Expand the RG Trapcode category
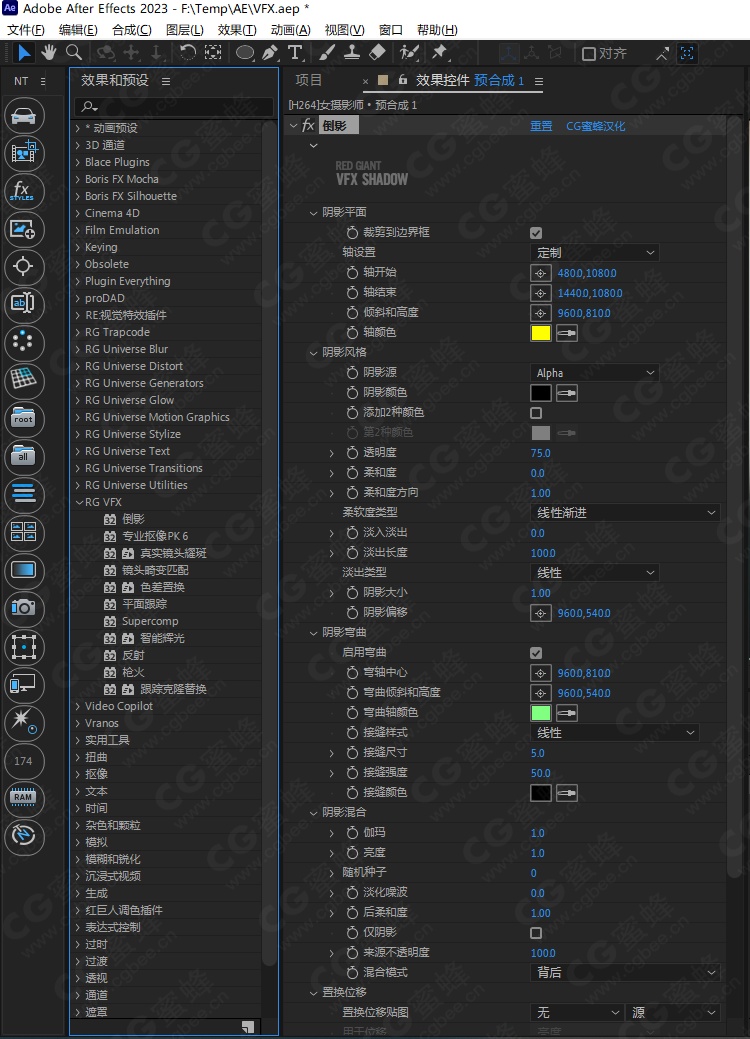 click(78, 333)
